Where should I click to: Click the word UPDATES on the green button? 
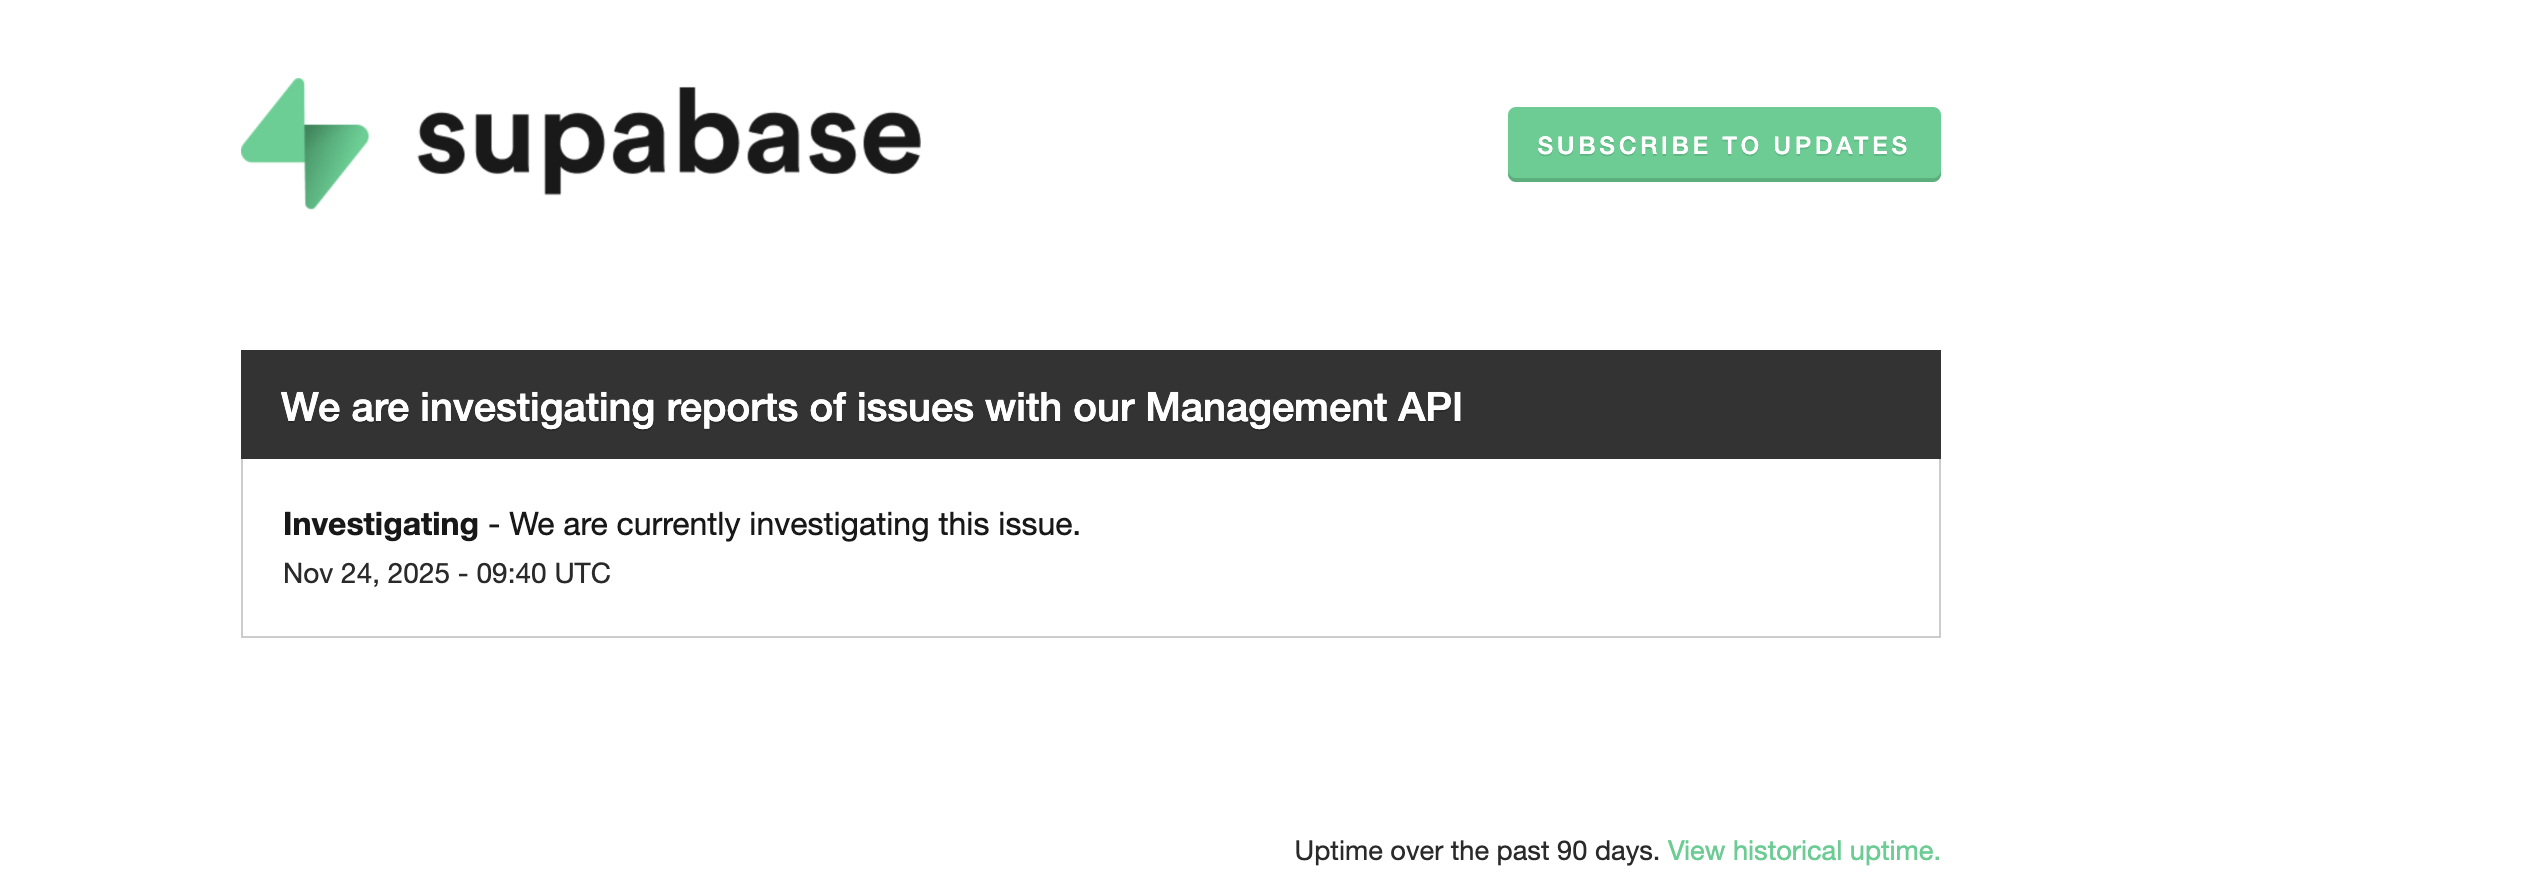(x=1841, y=145)
